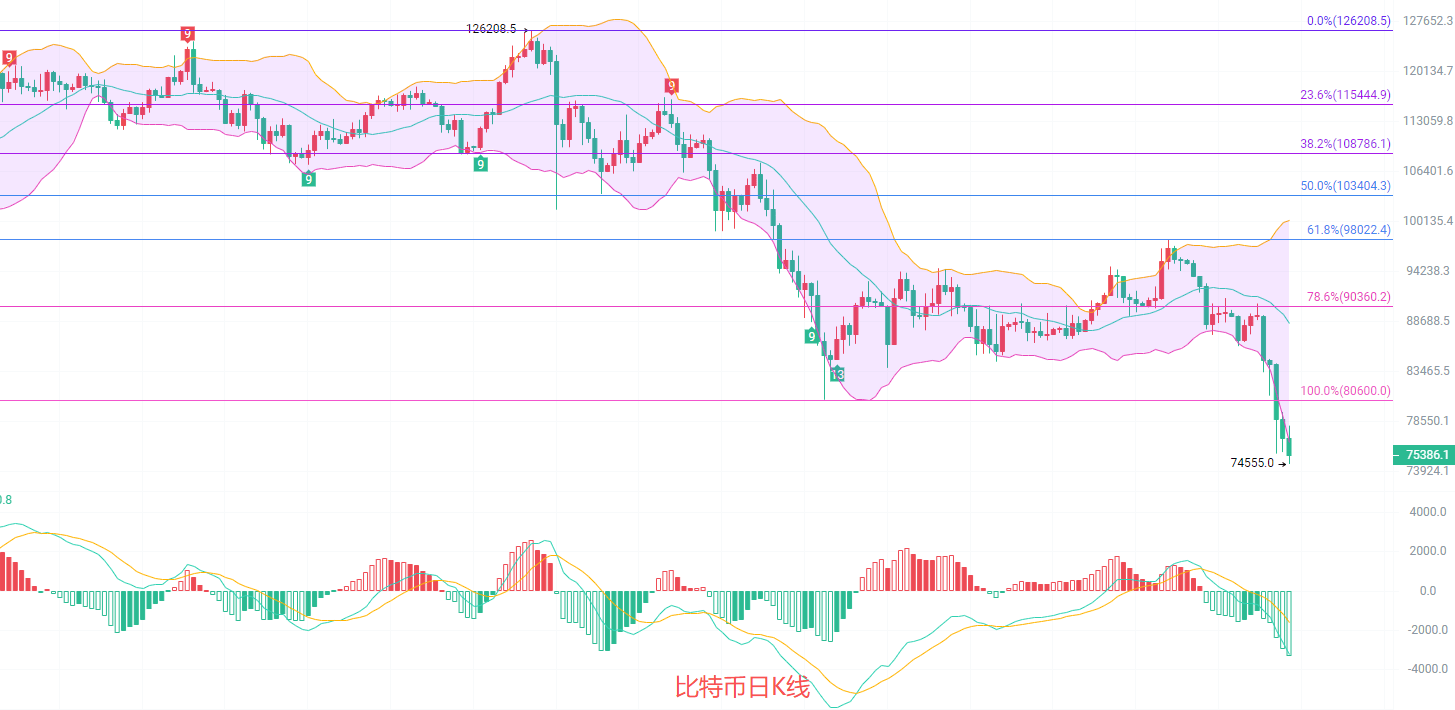Image resolution: width=1455 pixels, height=710 pixels.
Task: Select the 38.2% (108786.1) Fibonacci label
Action: click(x=1344, y=144)
